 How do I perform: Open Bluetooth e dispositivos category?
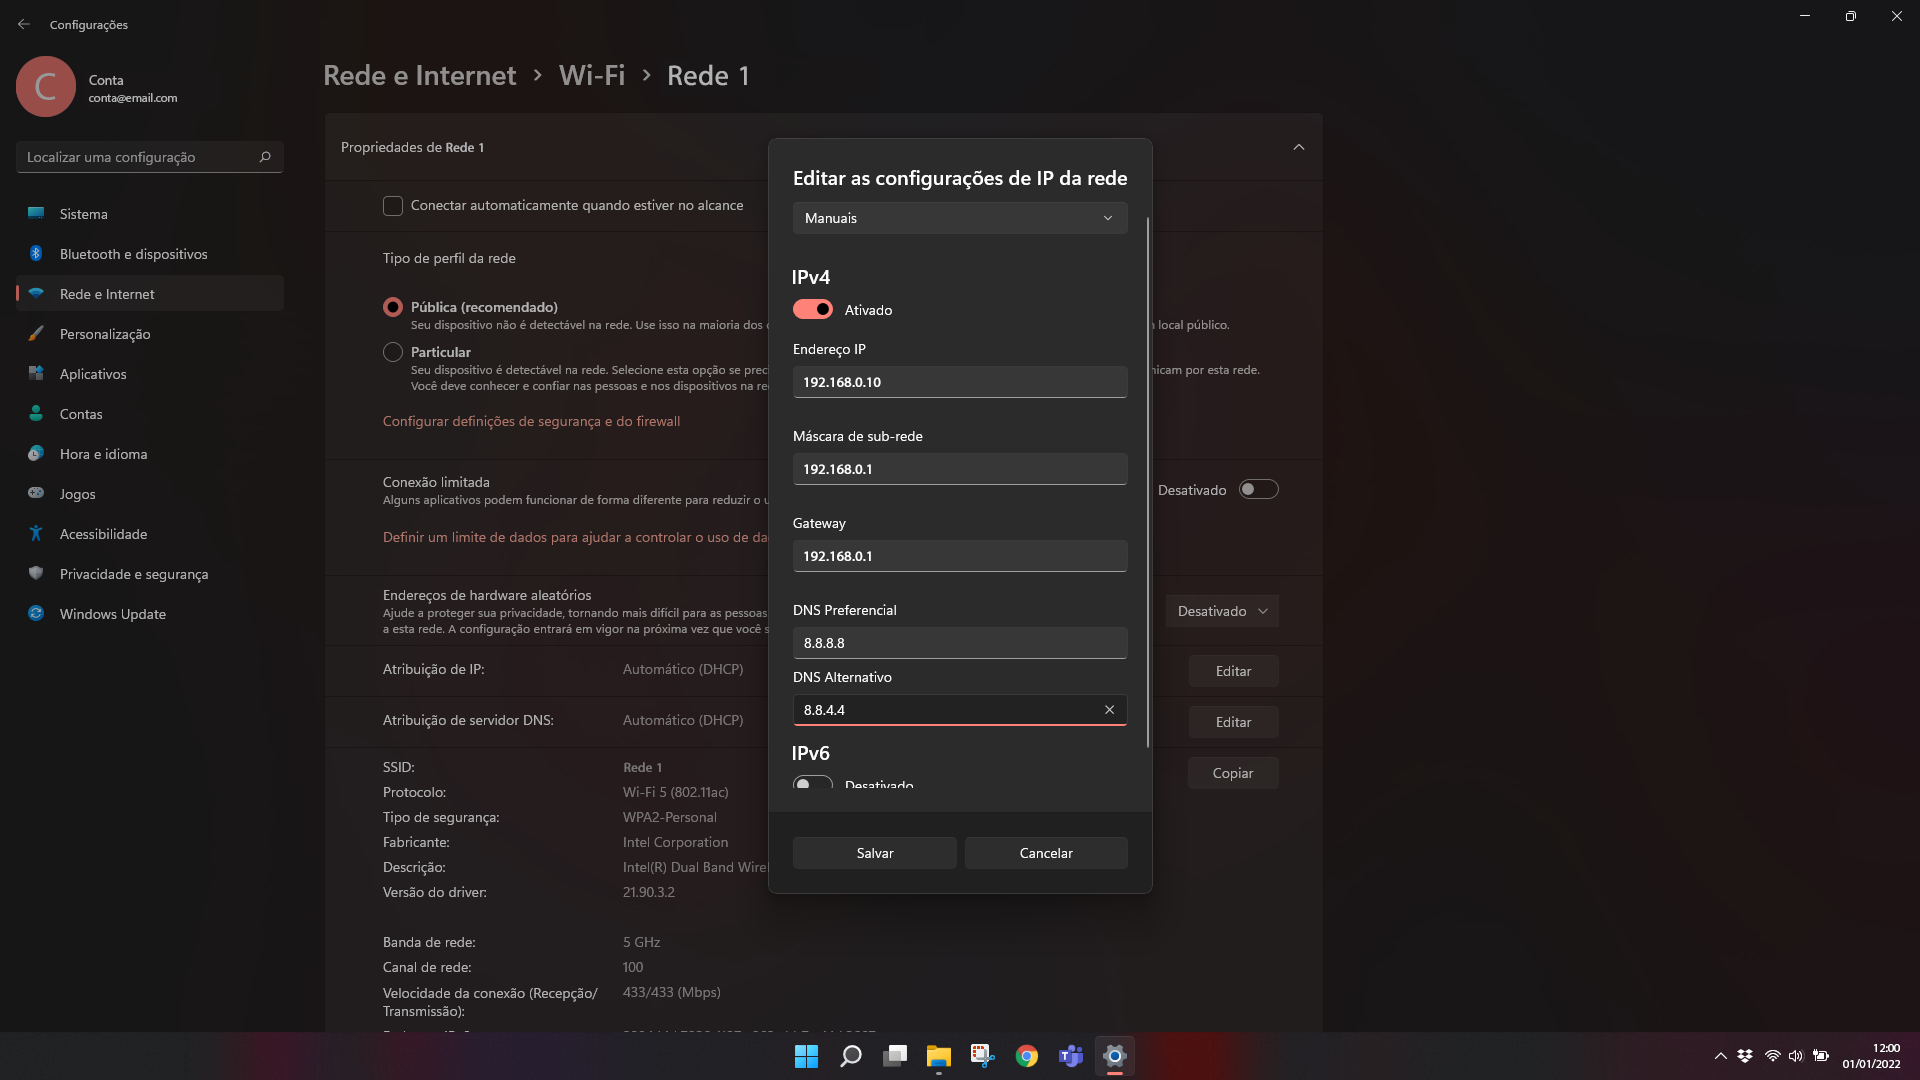click(x=150, y=253)
